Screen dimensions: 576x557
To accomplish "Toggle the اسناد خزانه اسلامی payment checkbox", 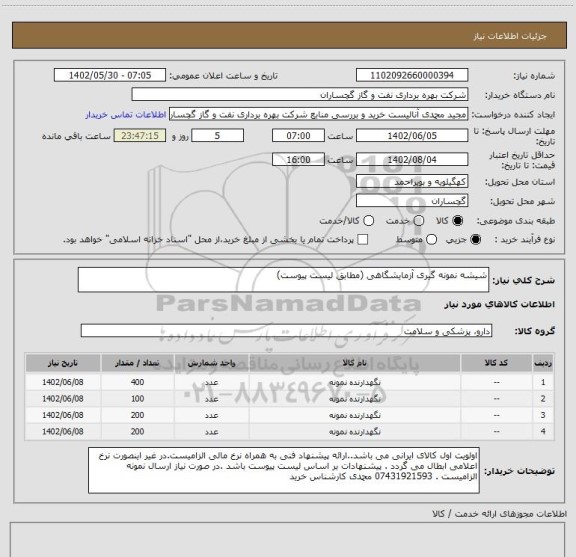I will click(363, 240).
